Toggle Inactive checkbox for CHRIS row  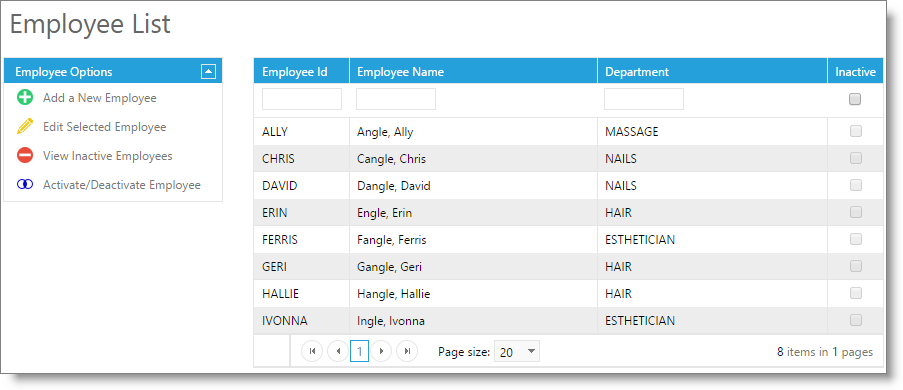pyautogui.click(x=856, y=158)
